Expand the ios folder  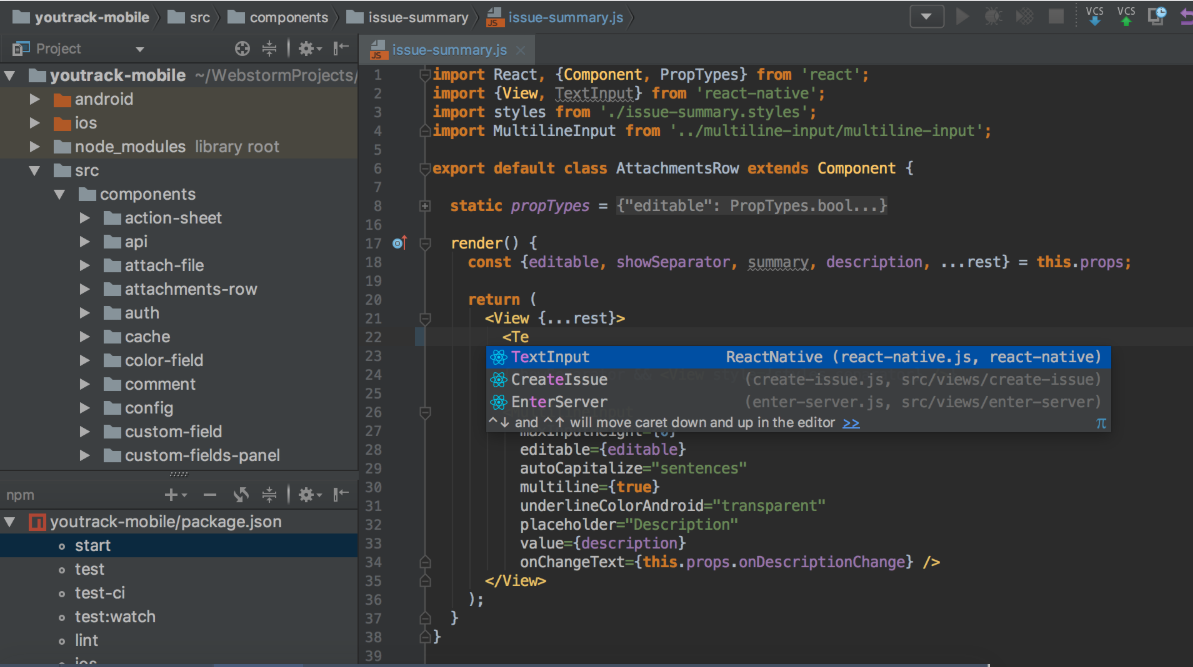pos(34,122)
